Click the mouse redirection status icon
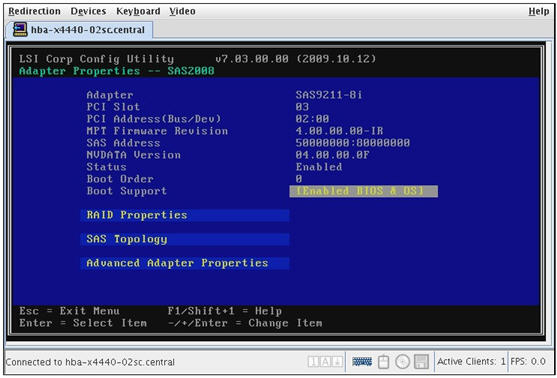The height and width of the screenshot is (378, 557). point(383,362)
